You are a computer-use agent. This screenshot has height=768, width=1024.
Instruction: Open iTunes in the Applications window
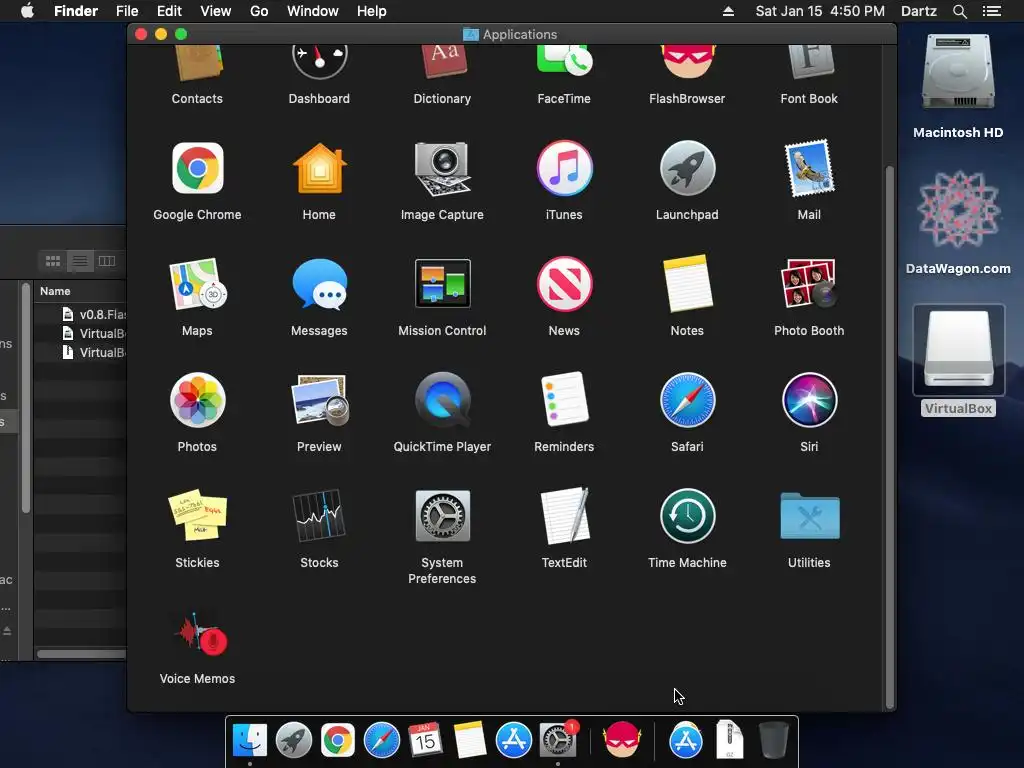click(x=564, y=168)
